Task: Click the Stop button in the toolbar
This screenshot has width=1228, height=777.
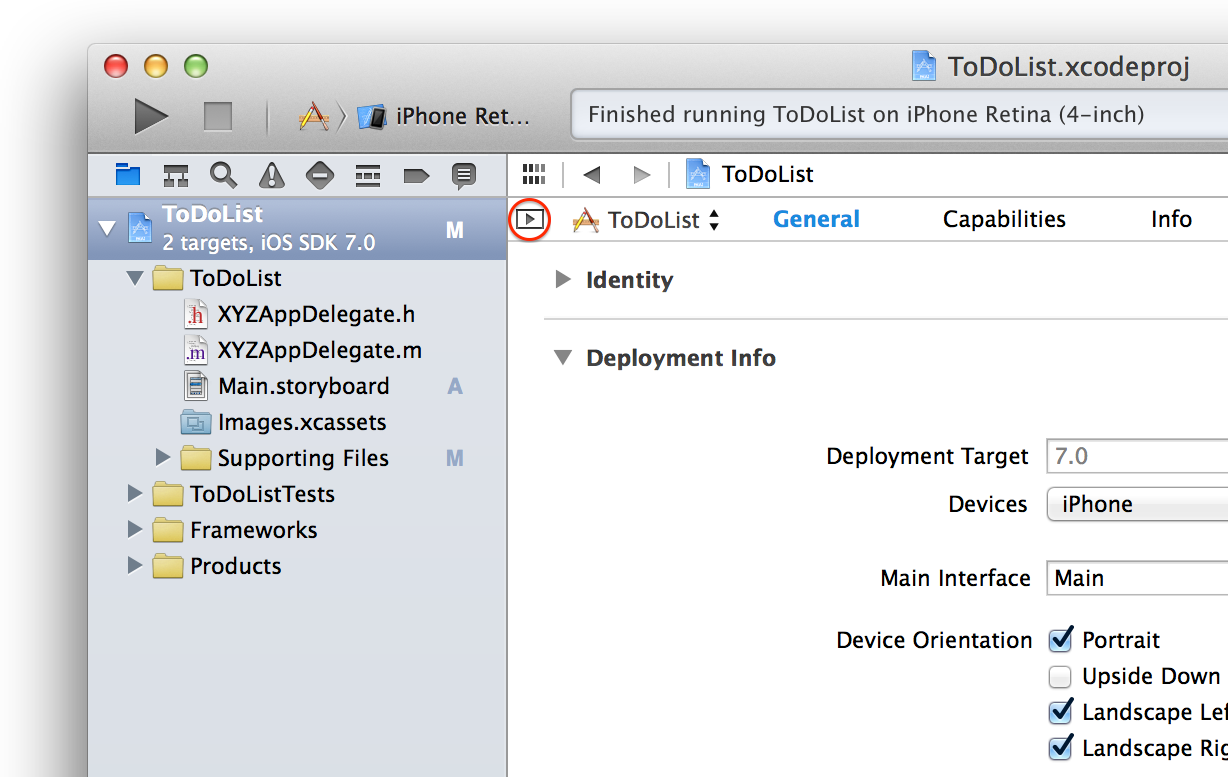Action: 218,116
